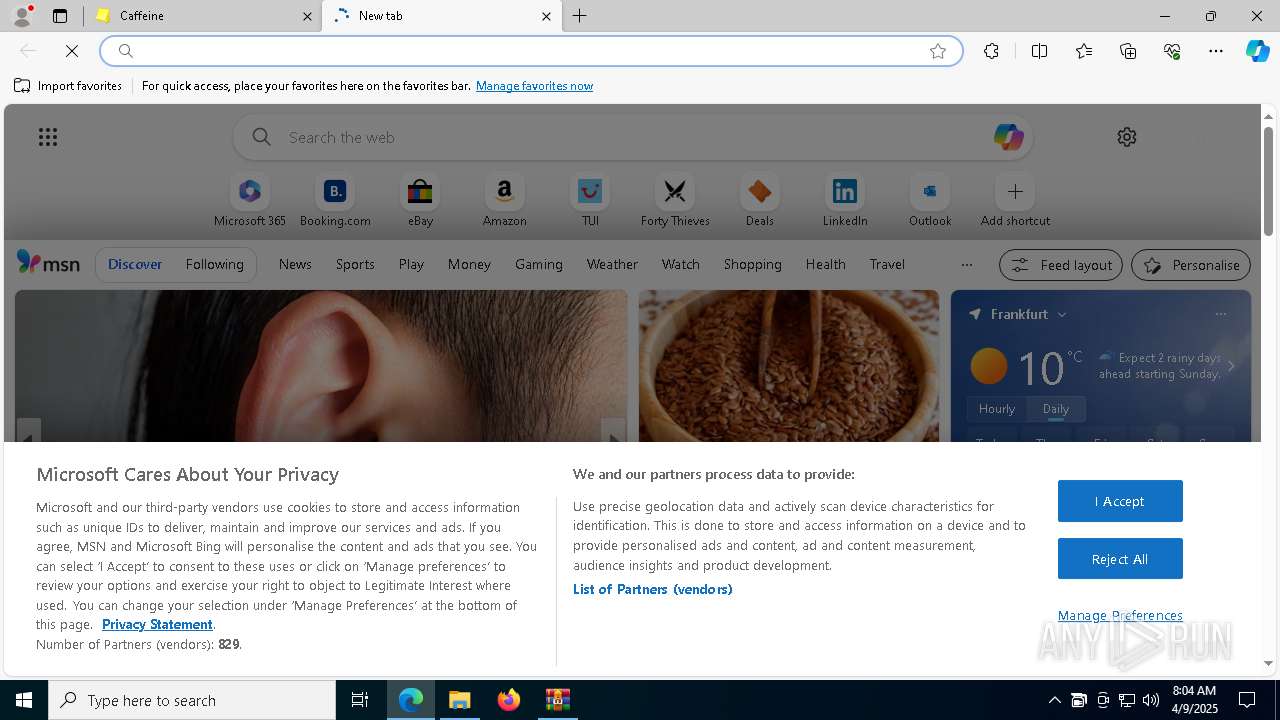The height and width of the screenshot is (720, 1280).
Task: Open the apps grid launcher
Action: [48, 137]
